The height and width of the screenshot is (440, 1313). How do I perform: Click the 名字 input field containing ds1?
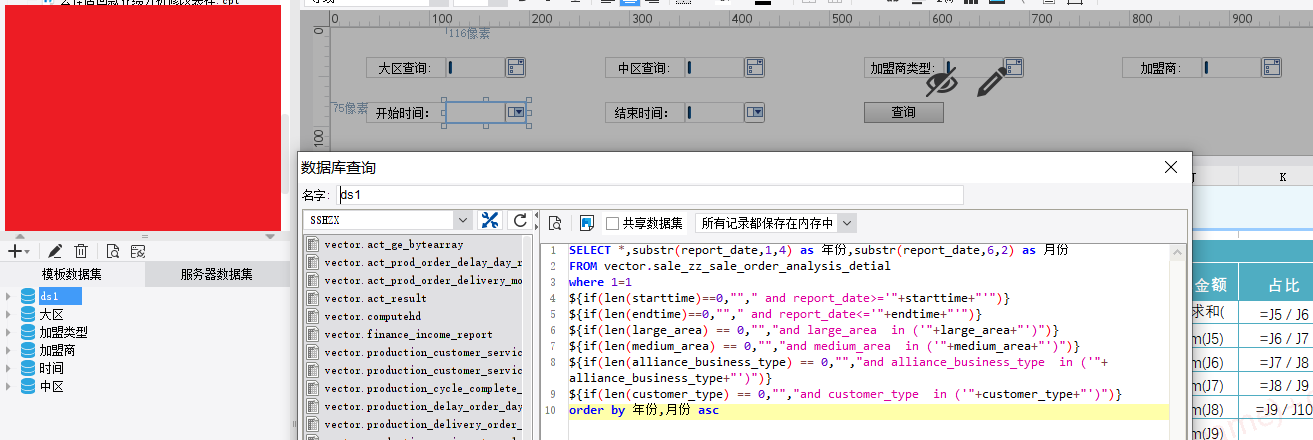click(649, 195)
